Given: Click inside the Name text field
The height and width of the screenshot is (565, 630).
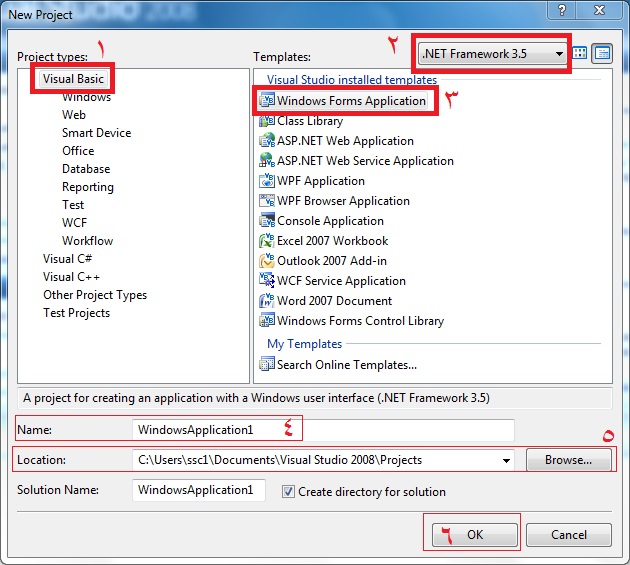Looking at the screenshot, I should (x=323, y=430).
